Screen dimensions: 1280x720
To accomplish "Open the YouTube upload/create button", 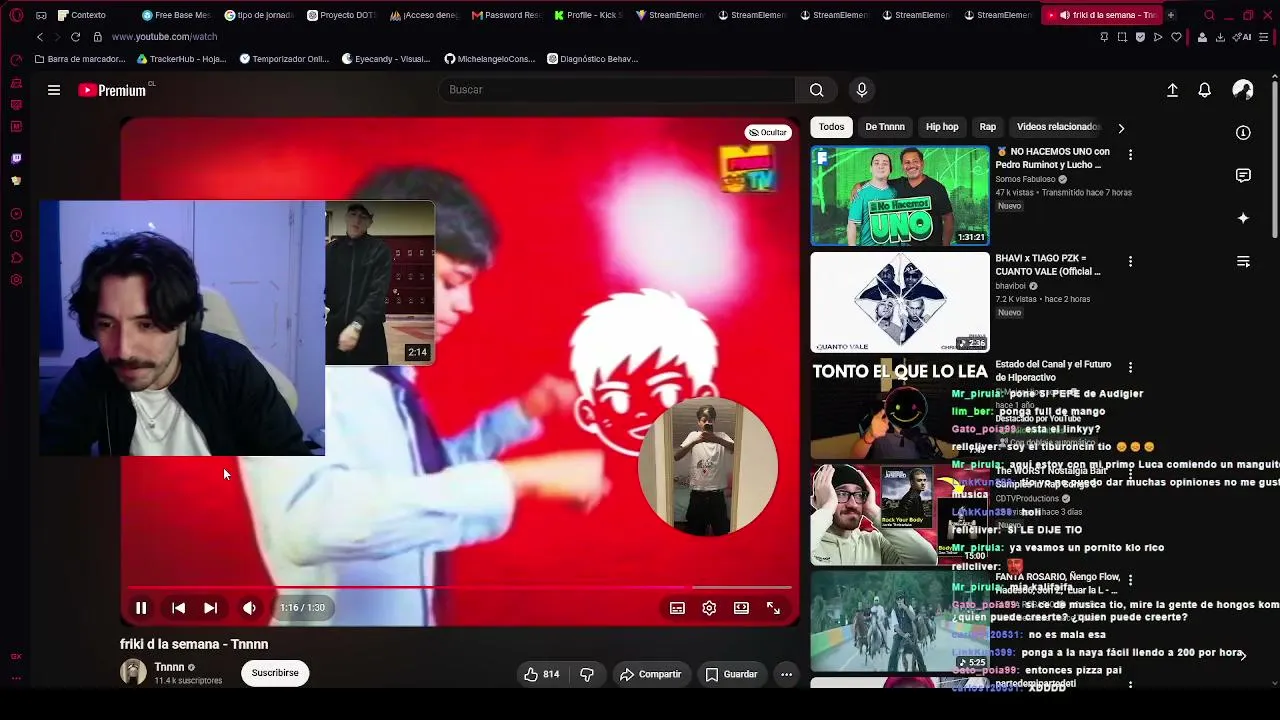I will tap(1172, 90).
